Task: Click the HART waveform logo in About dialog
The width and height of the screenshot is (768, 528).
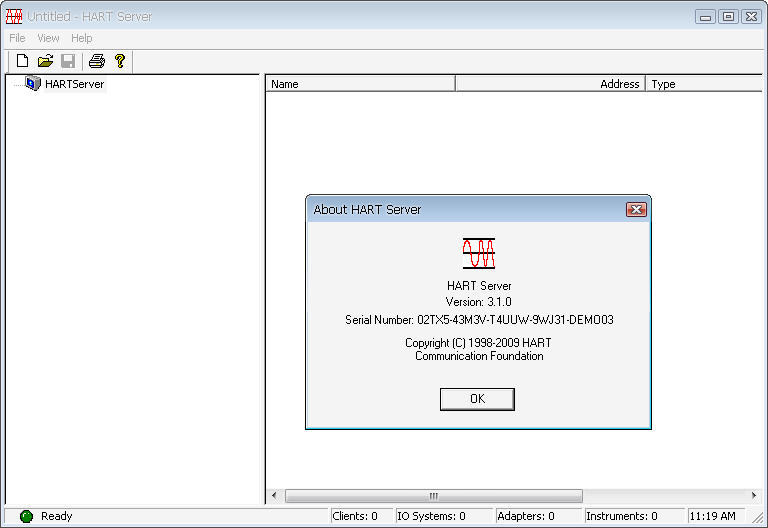Action: pyautogui.click(x=479, y=253)
